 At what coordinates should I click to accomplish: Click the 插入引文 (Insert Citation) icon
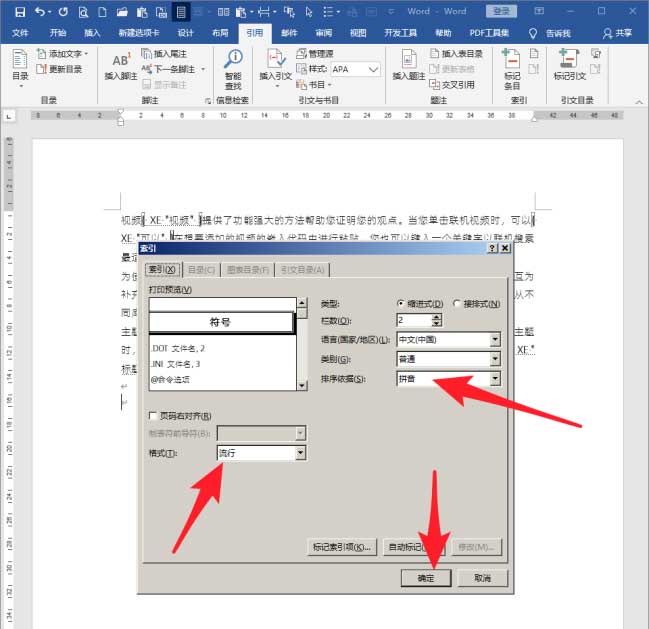(275, 63)
